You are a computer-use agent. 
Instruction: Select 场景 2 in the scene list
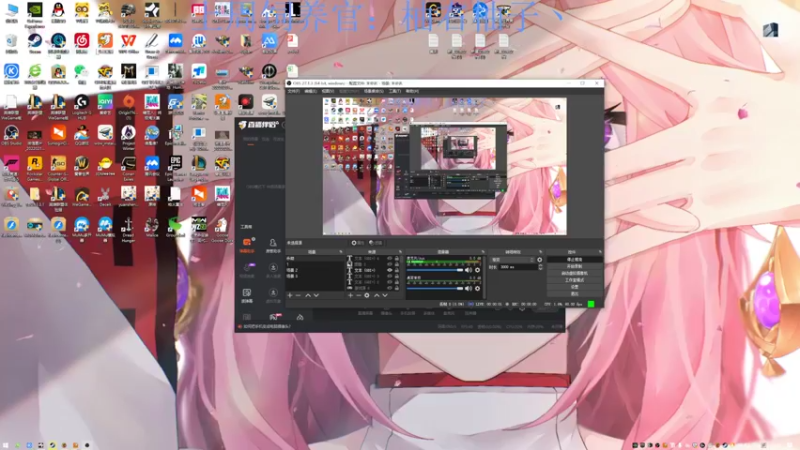click(x=315, y=270)
